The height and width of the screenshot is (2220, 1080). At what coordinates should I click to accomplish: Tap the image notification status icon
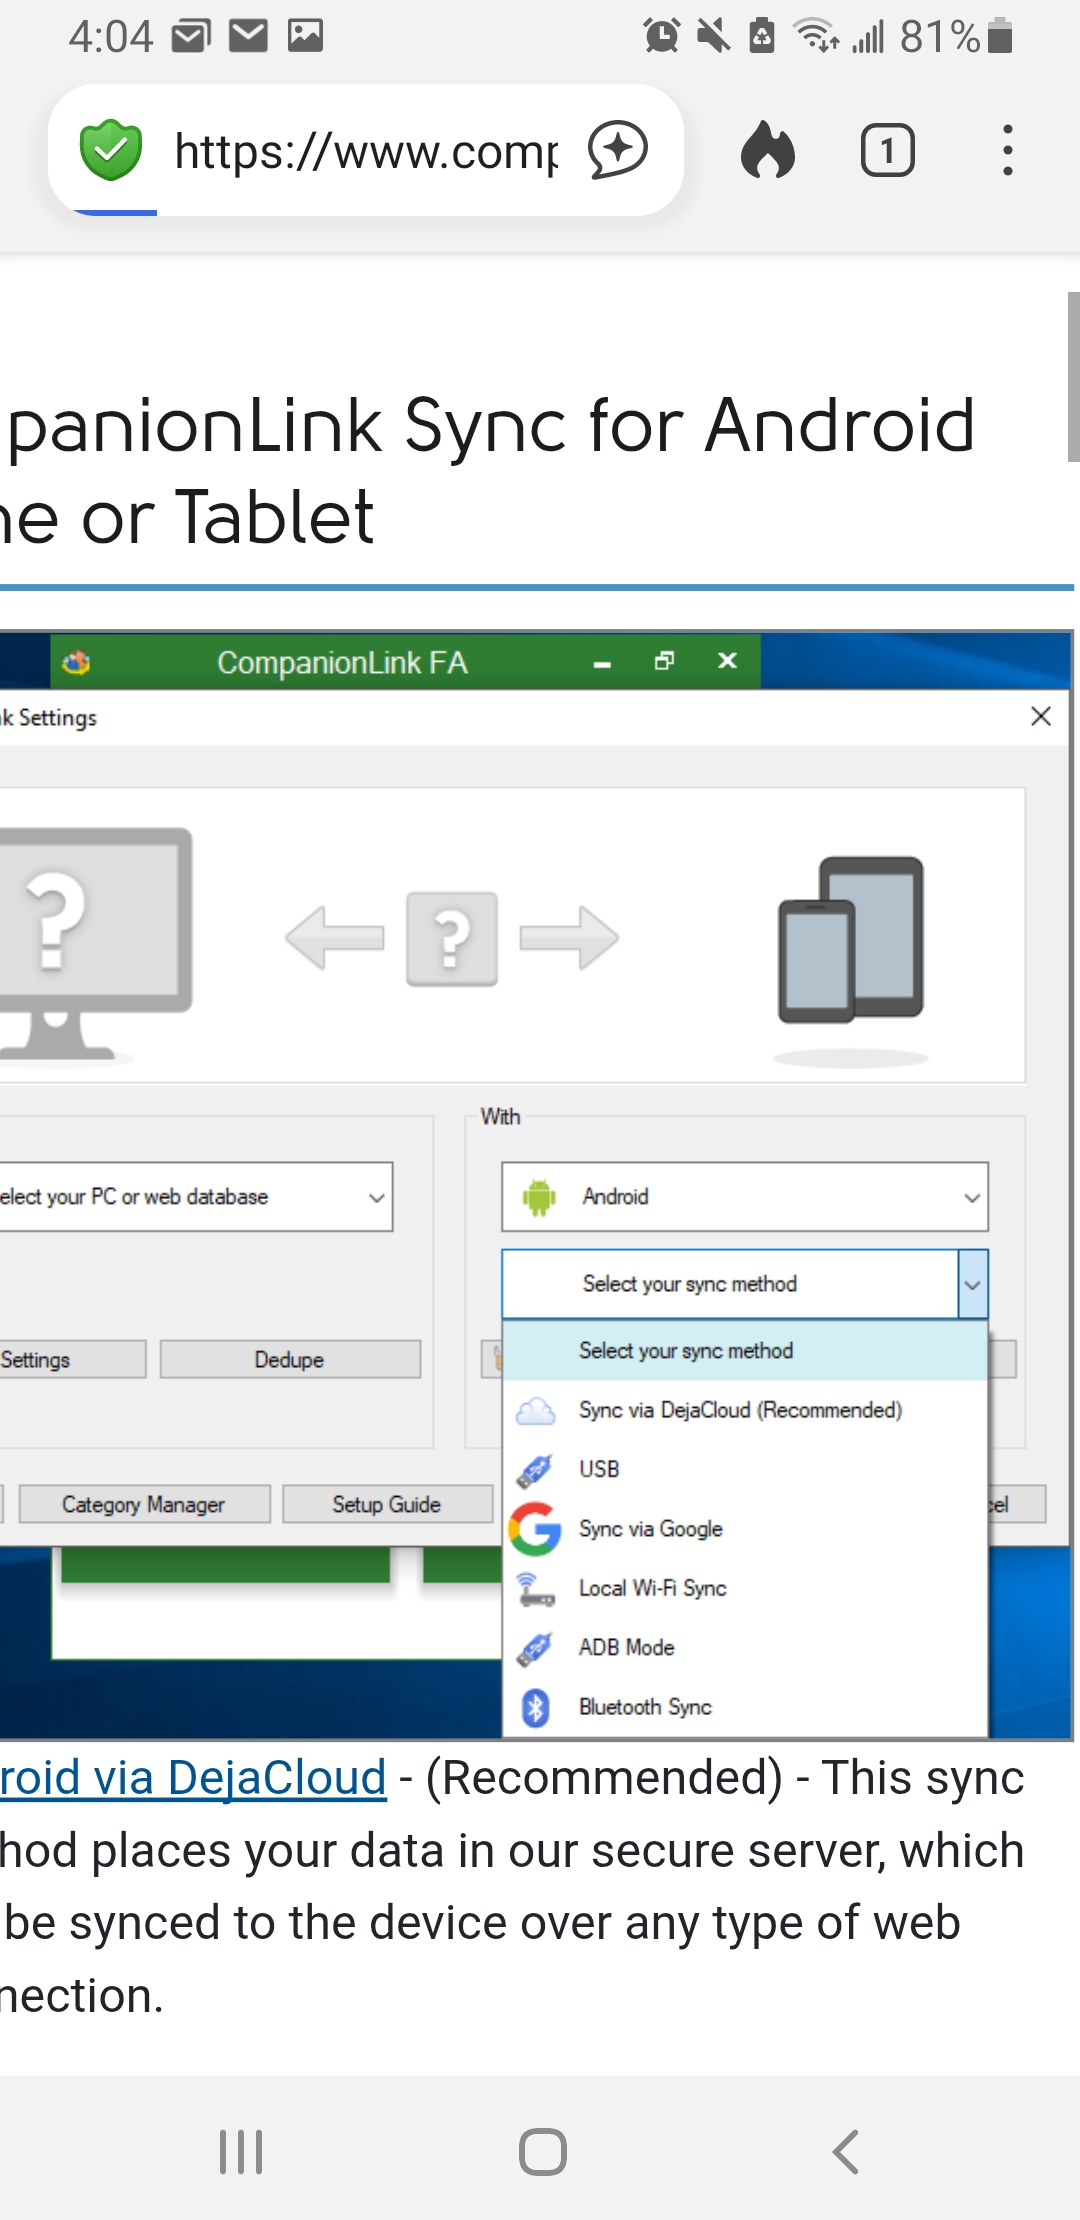[305, 36]
